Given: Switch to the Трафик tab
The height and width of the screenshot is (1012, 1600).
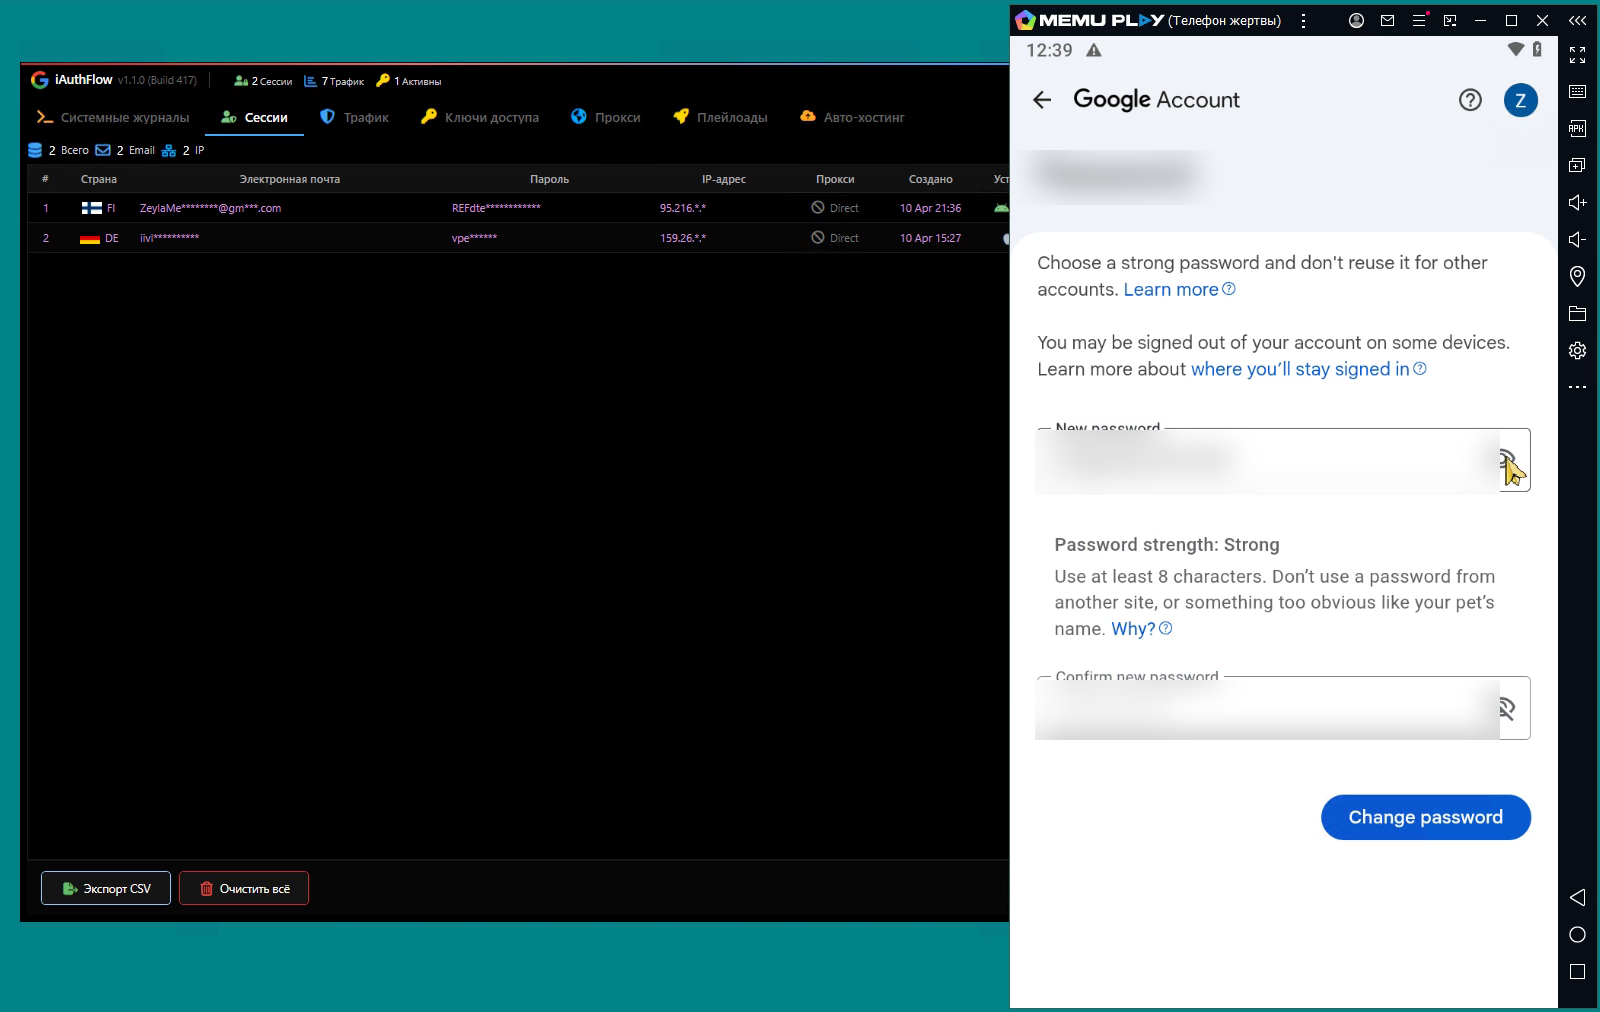Looking at the screenshot, I should pos(354,117).
